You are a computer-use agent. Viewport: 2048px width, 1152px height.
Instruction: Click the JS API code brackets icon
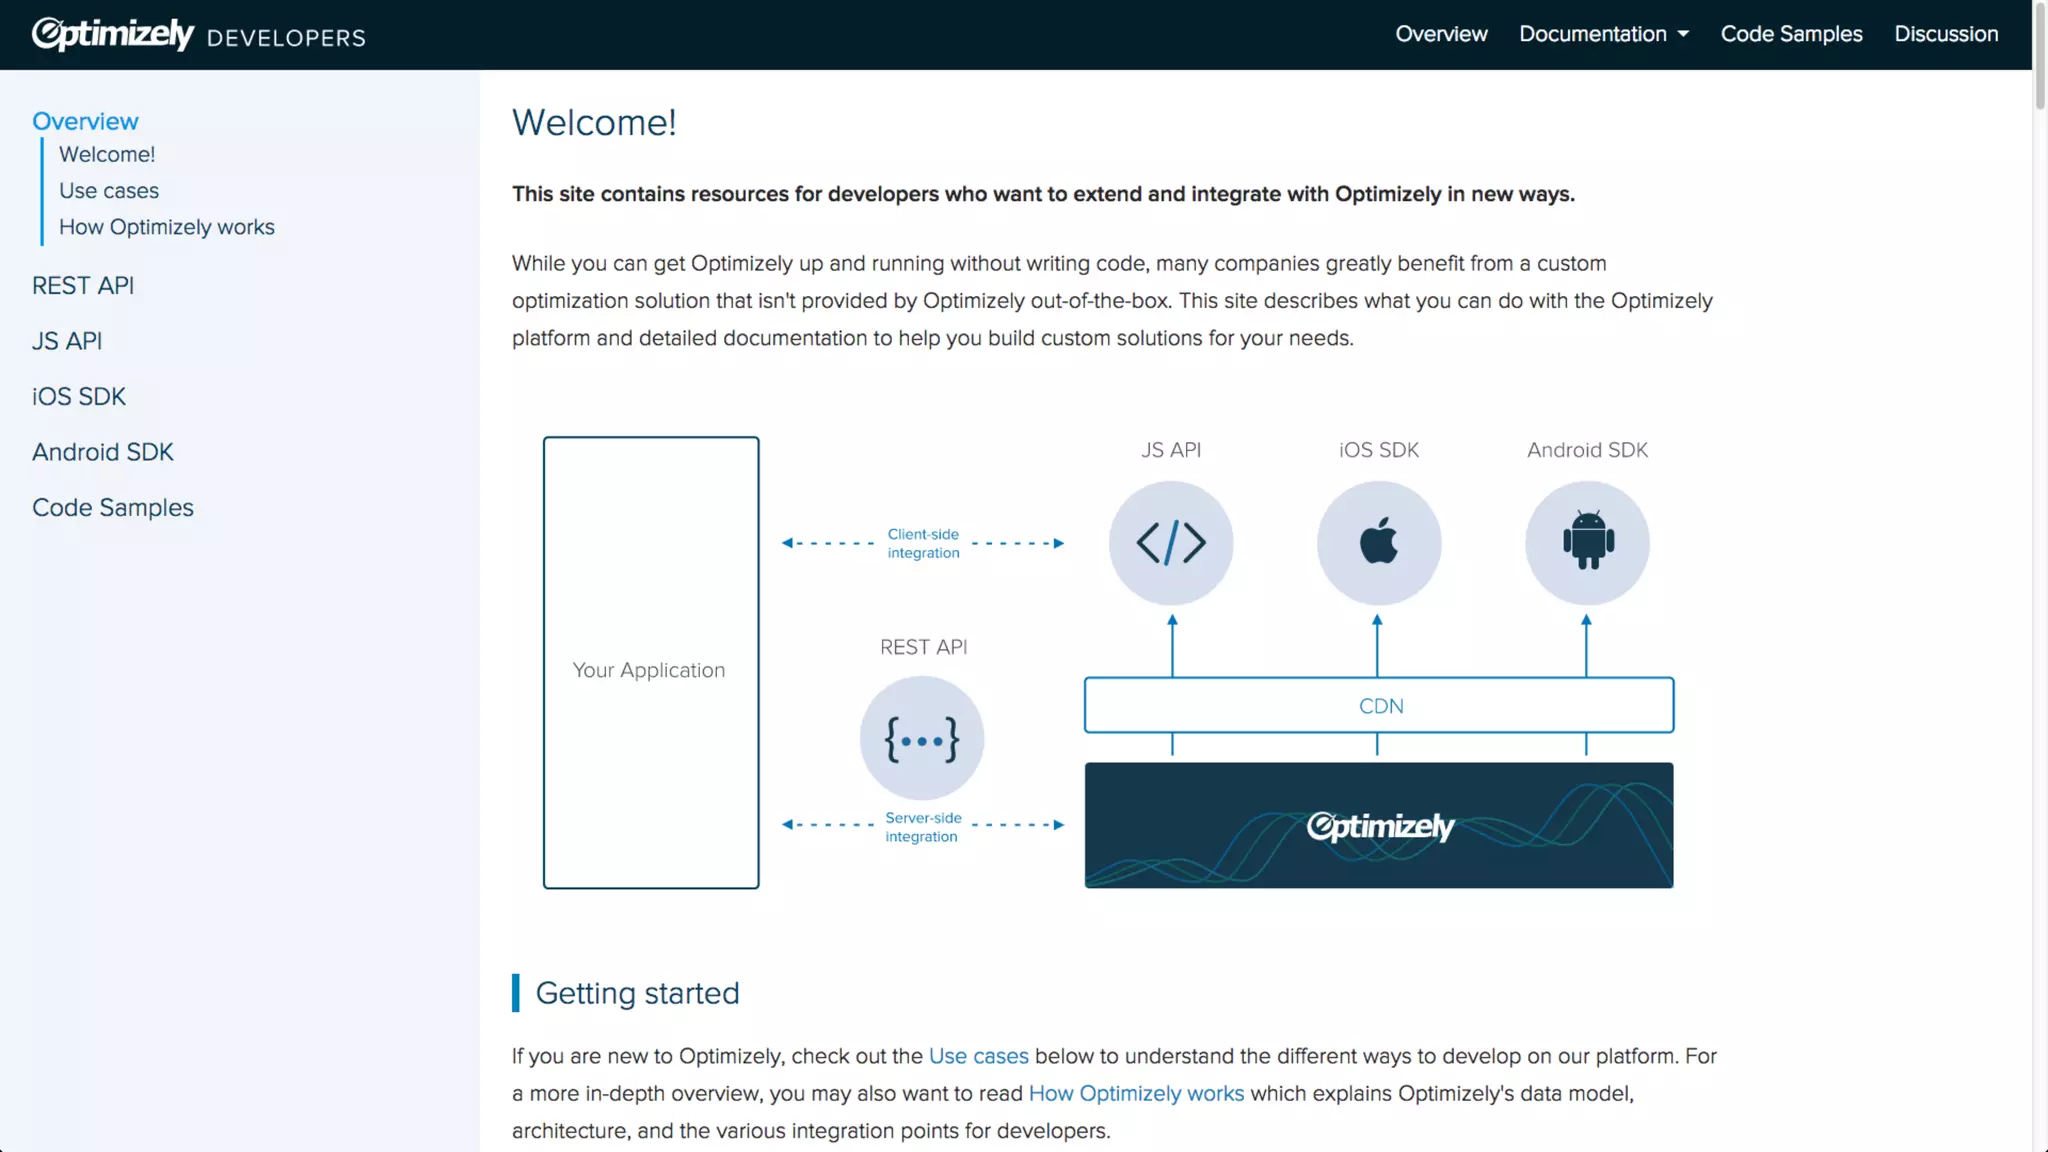point(1171,543)
